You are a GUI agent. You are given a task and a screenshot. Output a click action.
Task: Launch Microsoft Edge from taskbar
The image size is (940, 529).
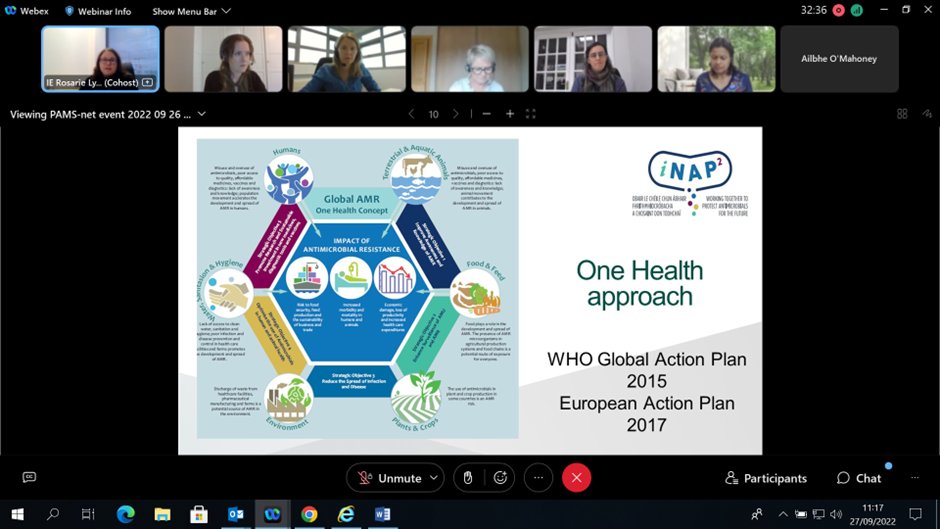point(125,514)
